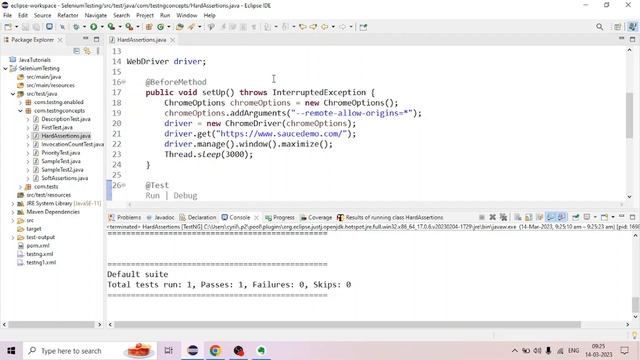The width and height of the screenshot is (640, 360).
Task: Click the Debug code lens under @Test
Action: point(185,196)
